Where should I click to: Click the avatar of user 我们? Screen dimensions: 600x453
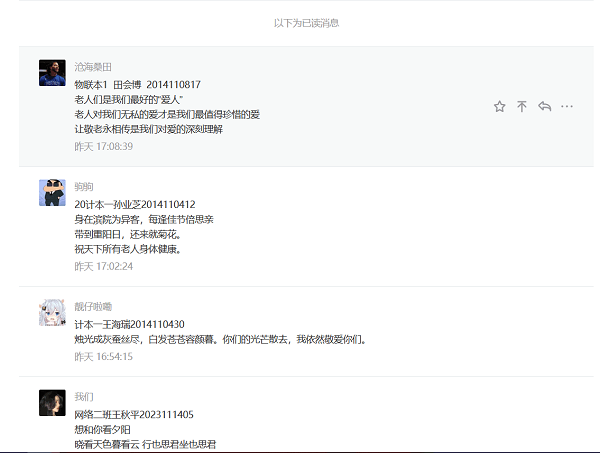(x=52, y=402)
